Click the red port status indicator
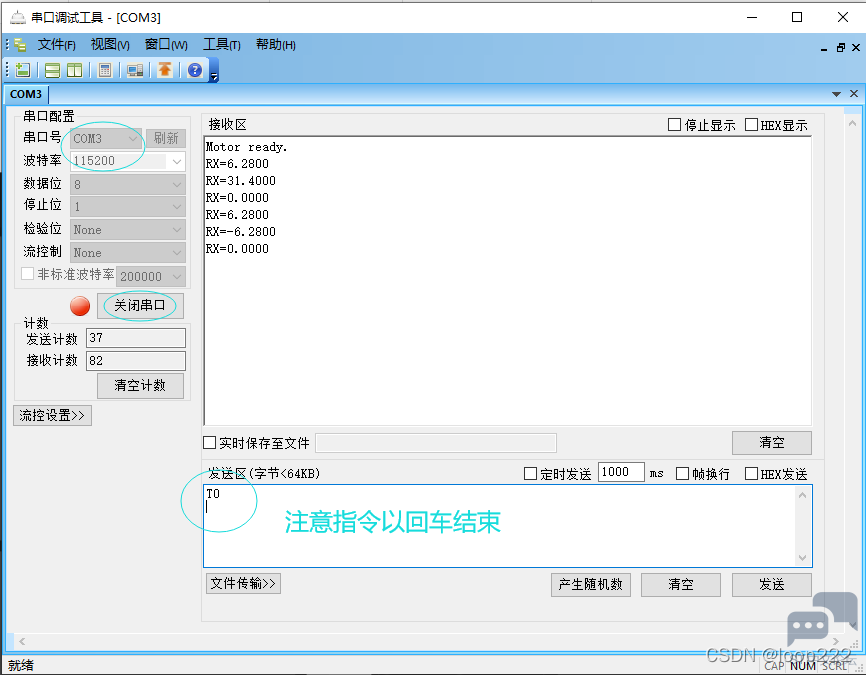The height and width of the screenshot is (675, 866). pos(80,306)
